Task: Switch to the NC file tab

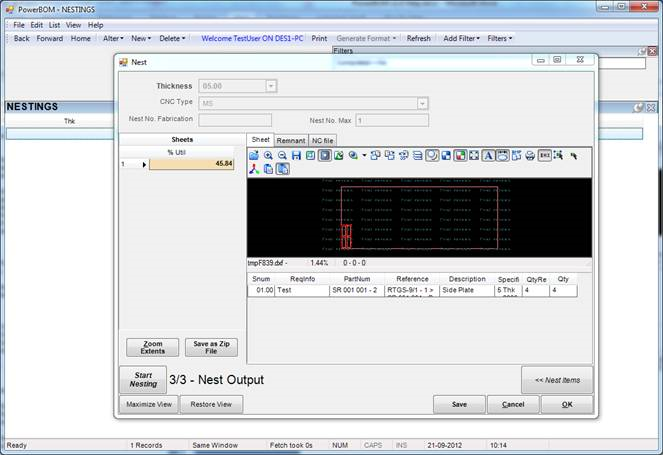Action: click(324, 140)
